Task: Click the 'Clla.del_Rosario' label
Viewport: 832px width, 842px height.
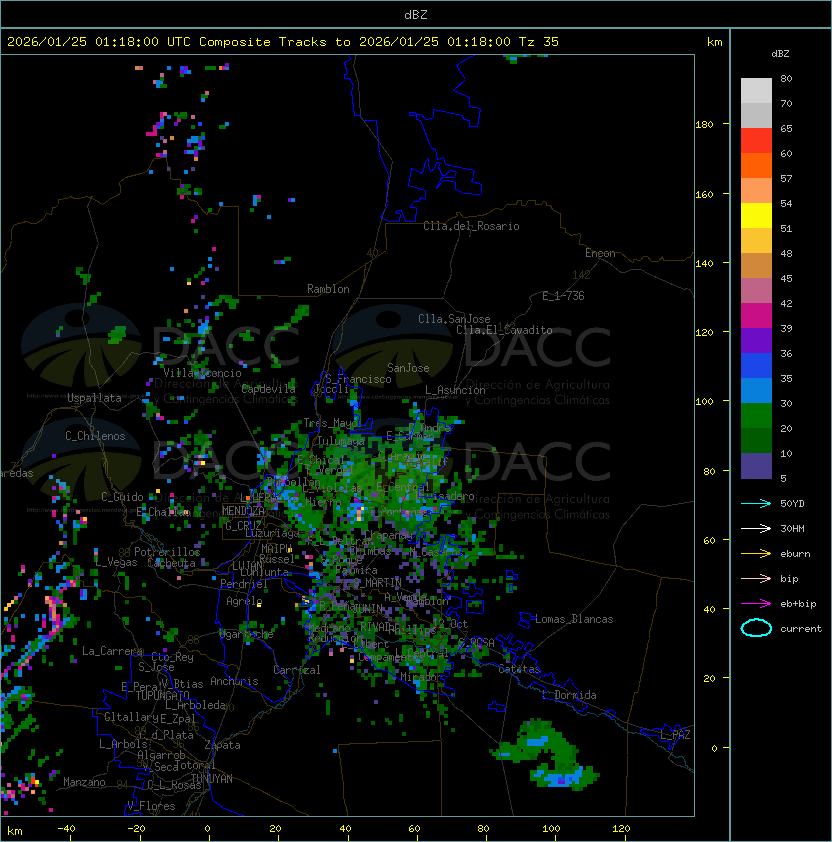Action: 471,226
